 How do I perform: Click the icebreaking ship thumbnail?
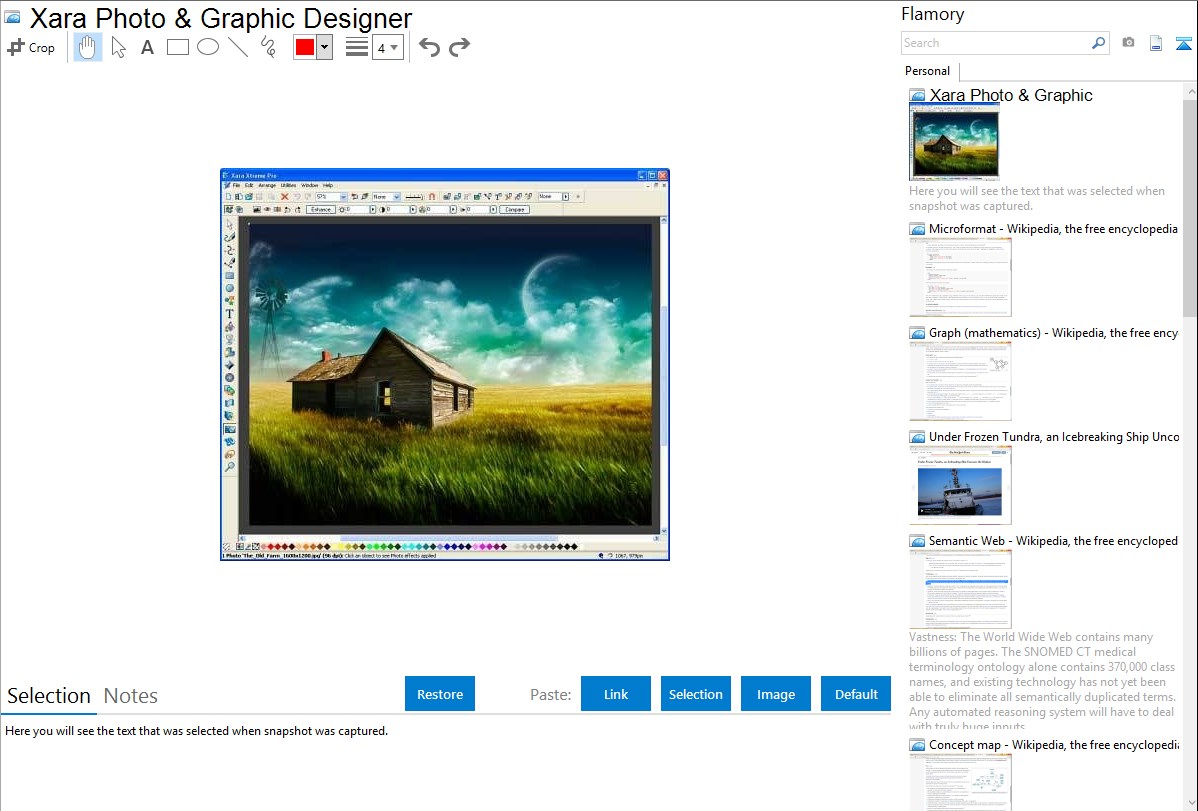point(960,485)
